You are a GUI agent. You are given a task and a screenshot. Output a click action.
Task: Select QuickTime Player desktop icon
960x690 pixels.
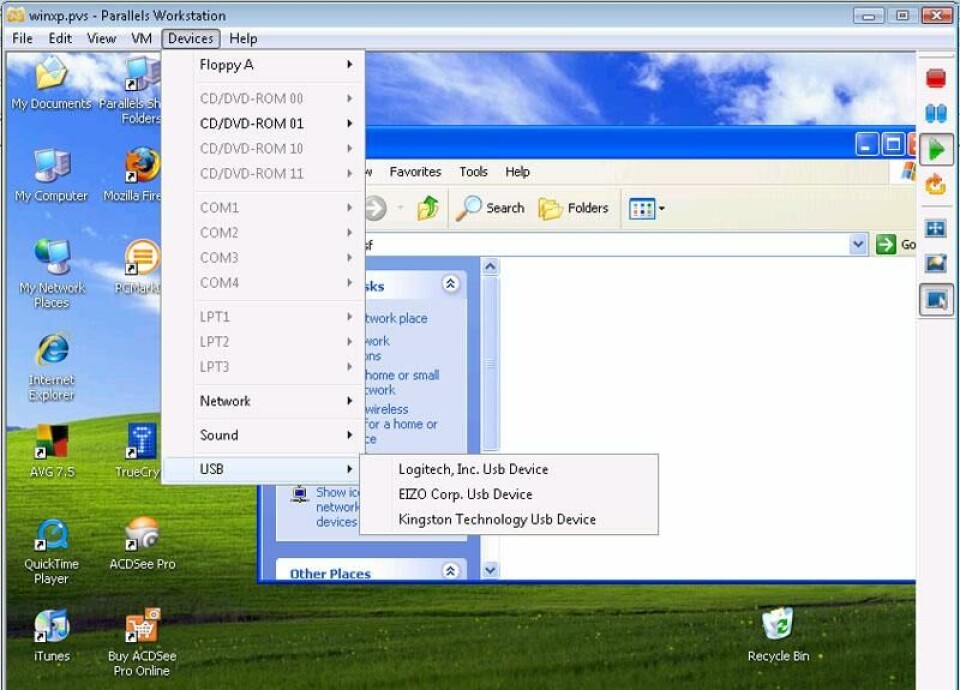[51, 552]
